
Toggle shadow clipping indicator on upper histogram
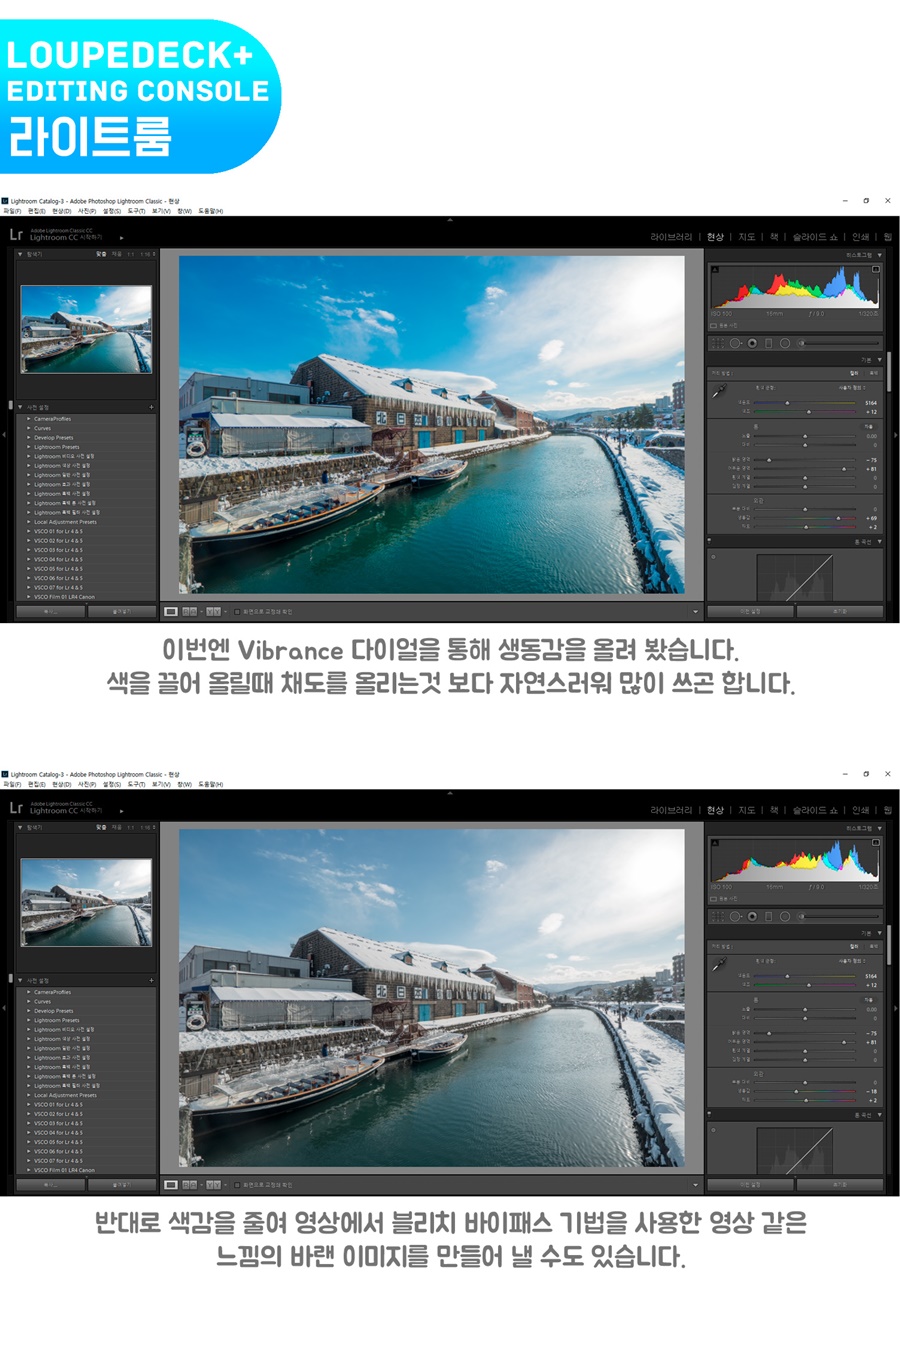coord(713,268)
